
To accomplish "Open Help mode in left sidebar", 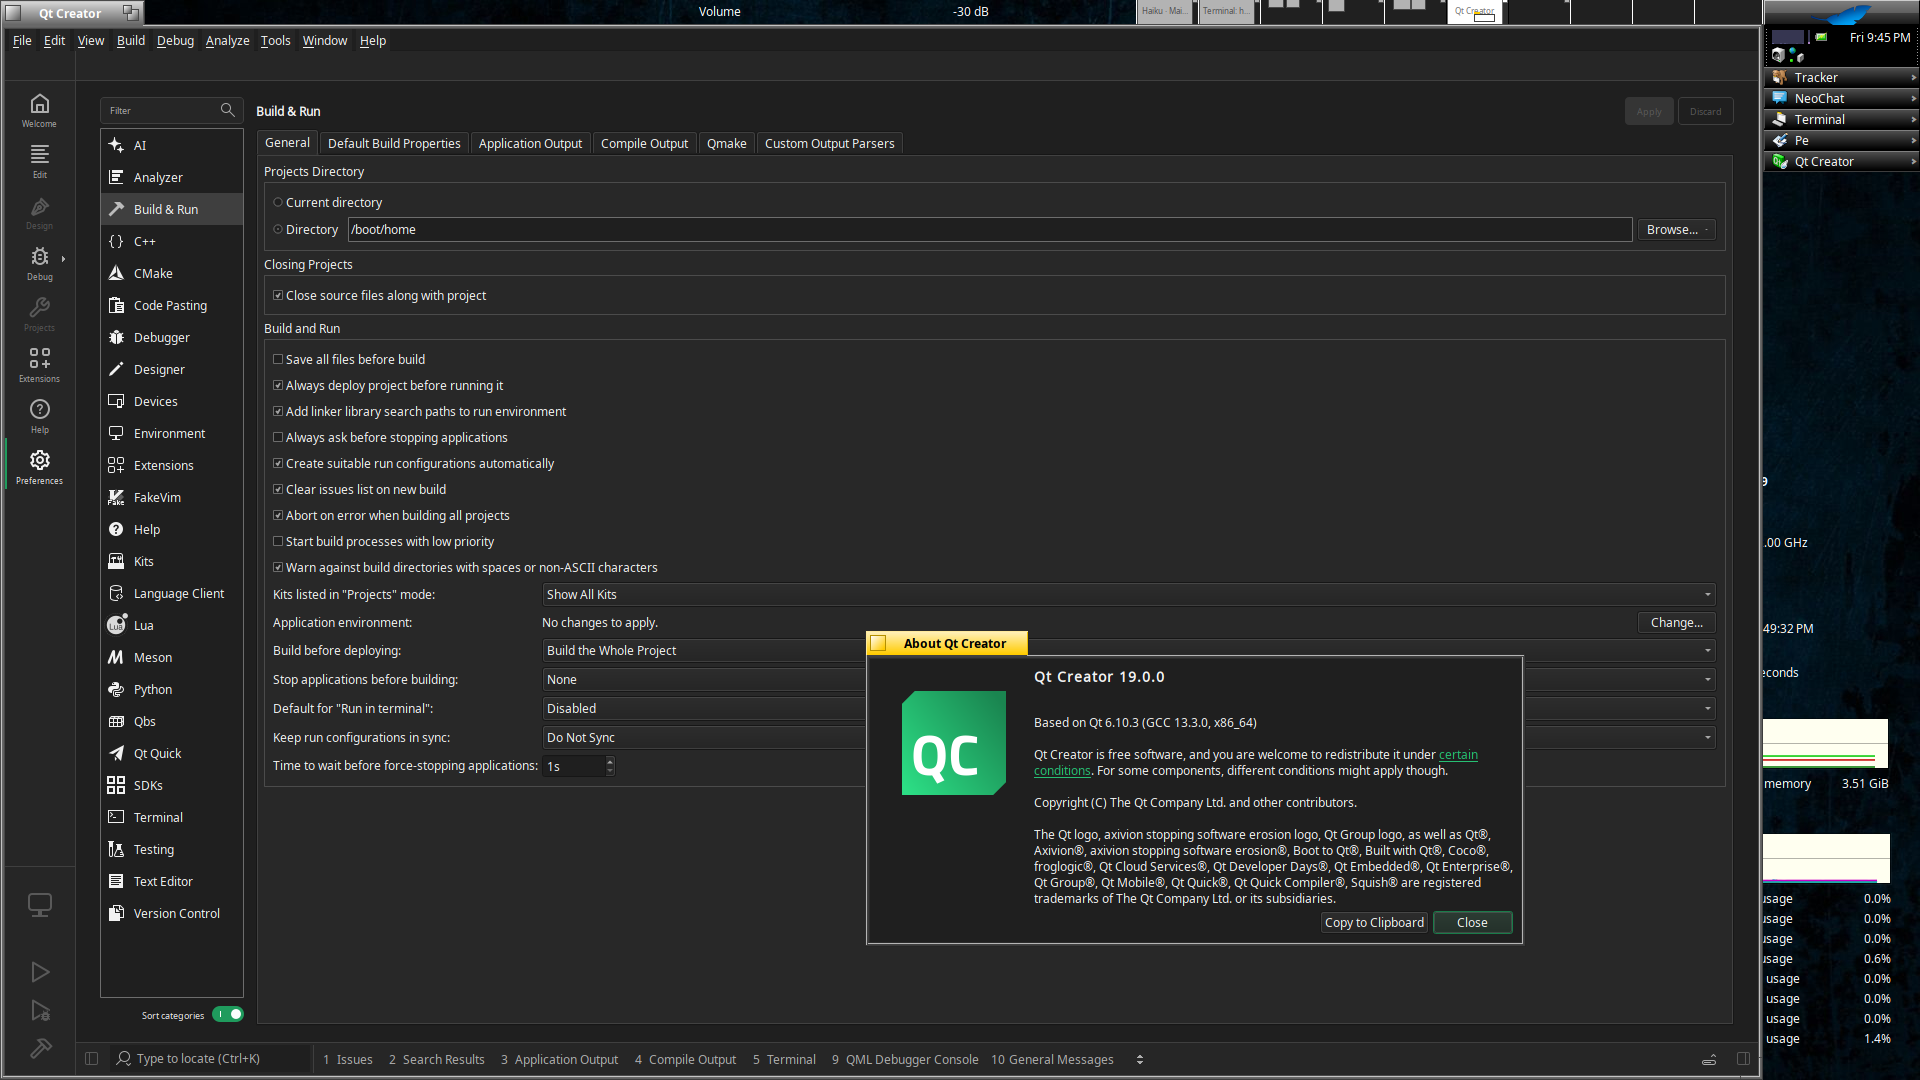I will point(39,416).
